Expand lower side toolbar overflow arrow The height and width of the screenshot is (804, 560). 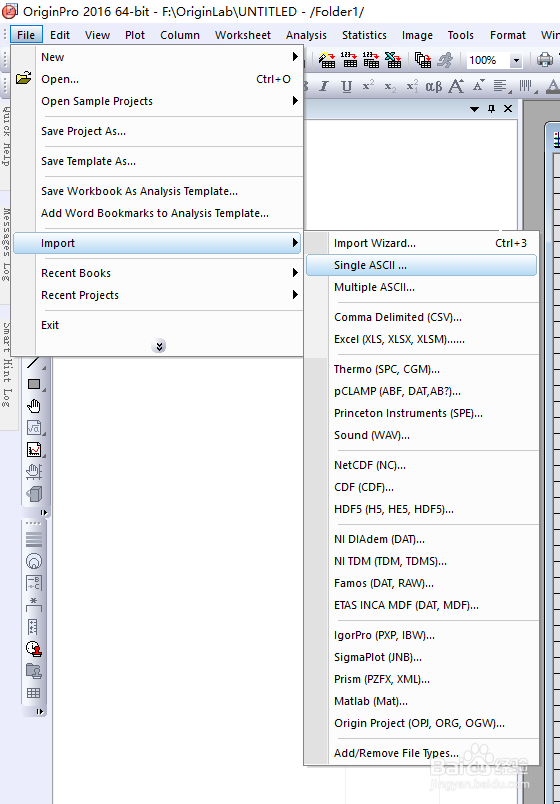point(40,712)
